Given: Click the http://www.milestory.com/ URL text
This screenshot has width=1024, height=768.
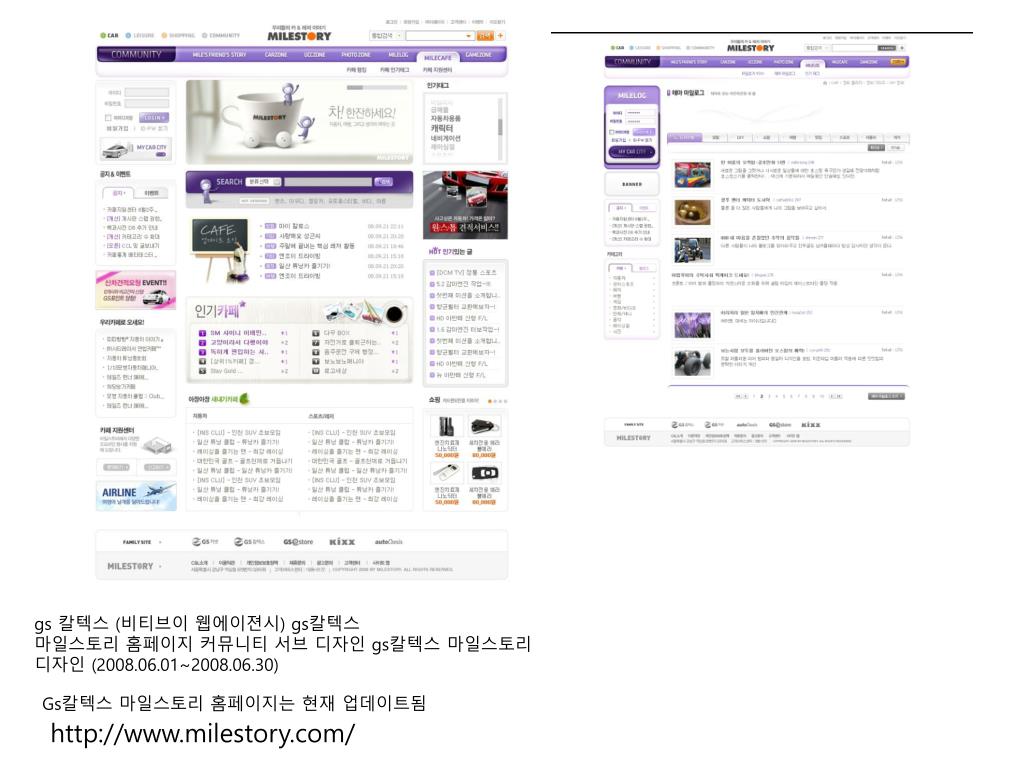Looking at the screenshot, I should coord(203,733).
